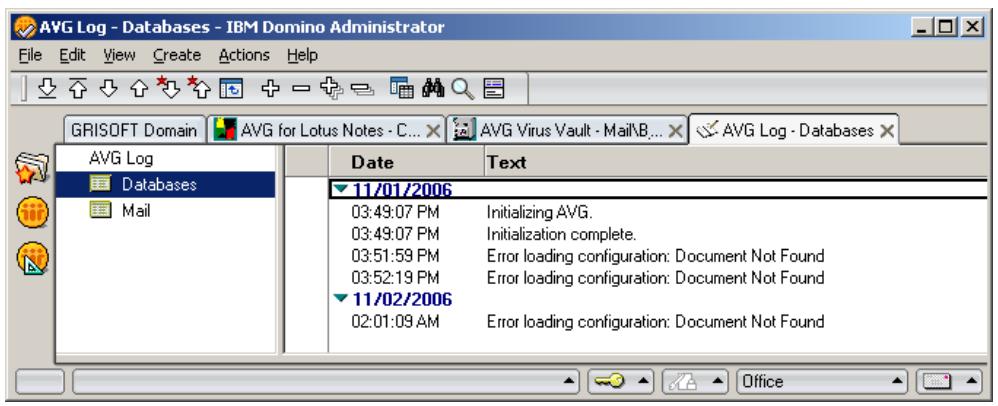
Task: Click the Databases view icon in navigator
Action: point(101,185)
